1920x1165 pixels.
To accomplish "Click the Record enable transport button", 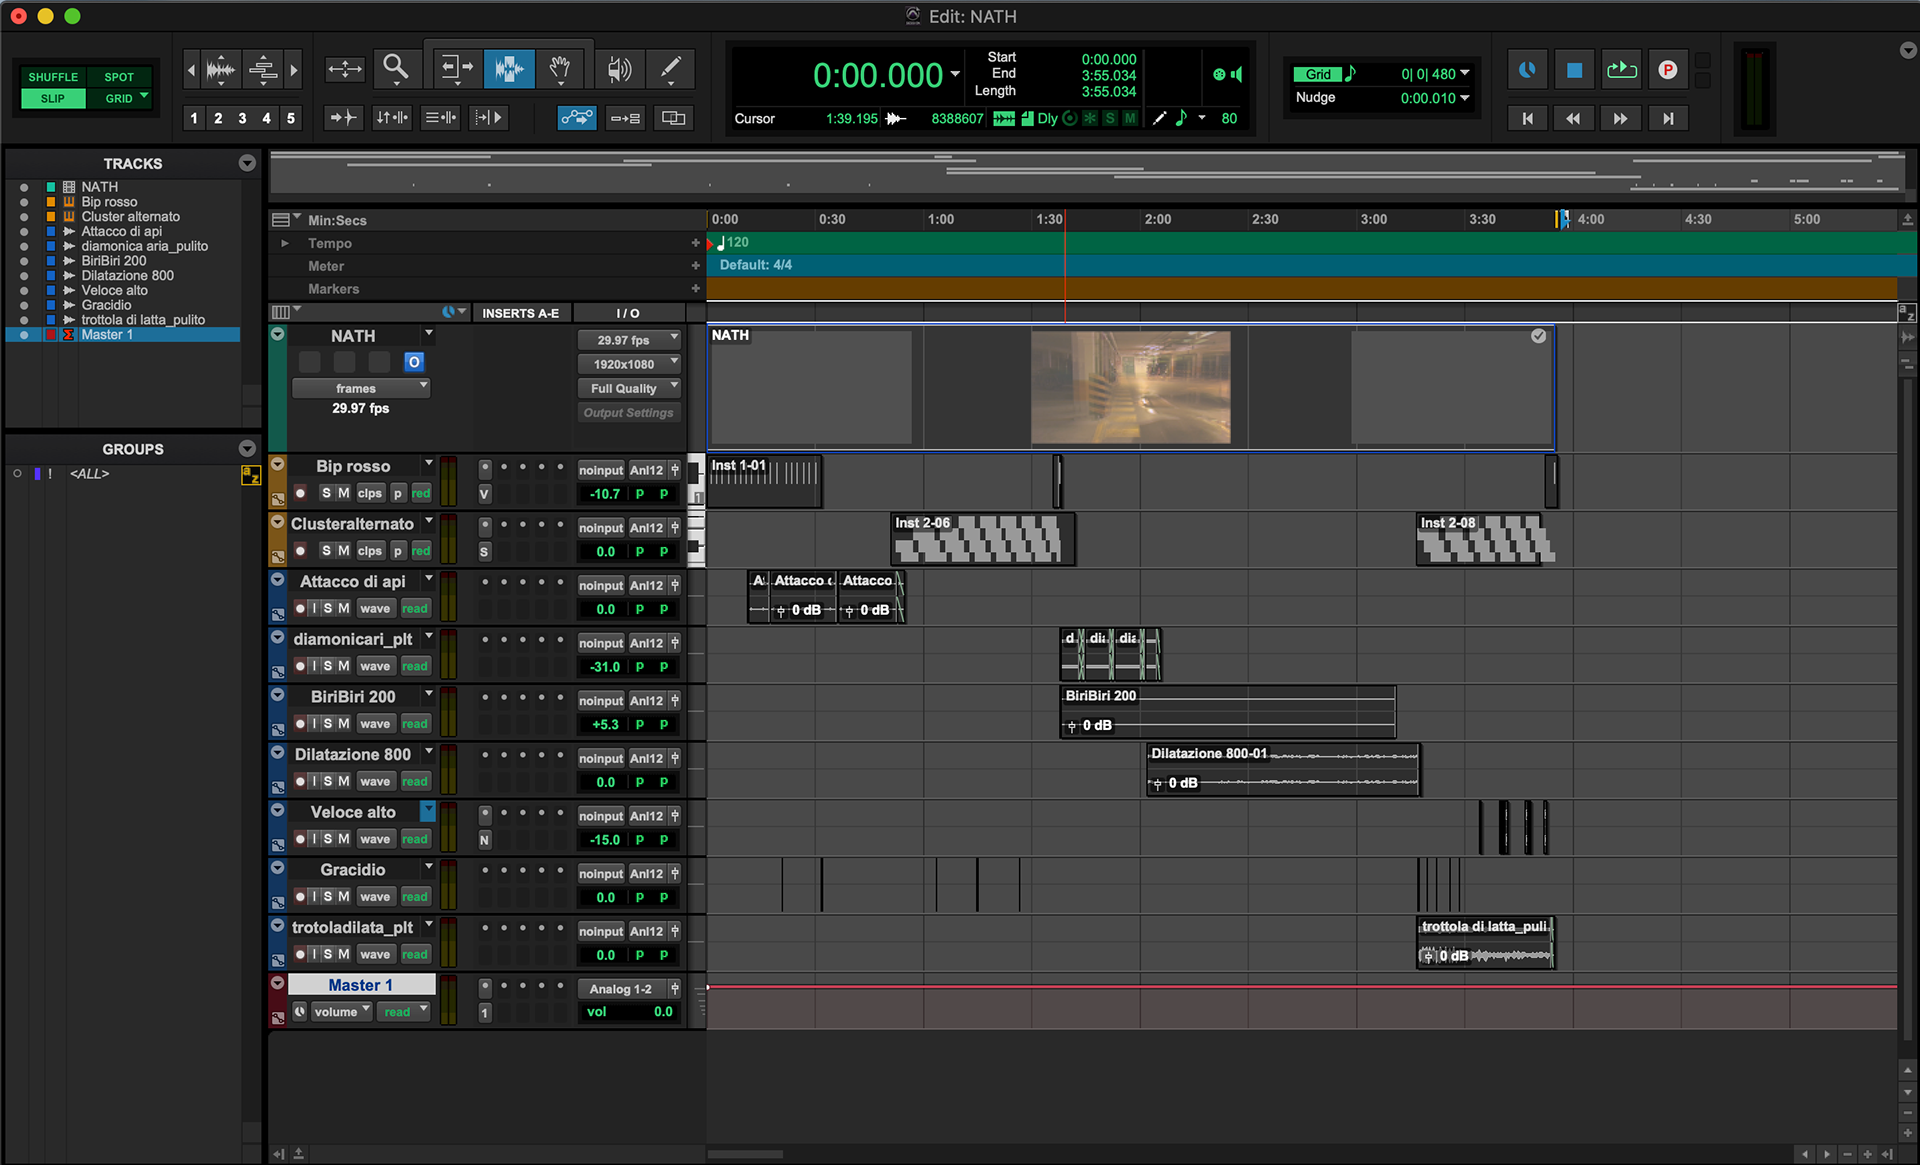I will pos(1667,70).
